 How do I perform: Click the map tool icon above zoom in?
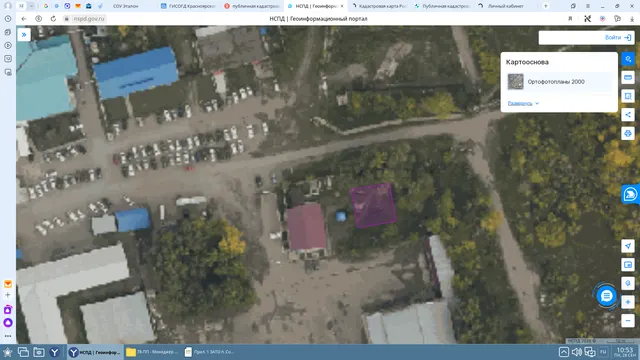pos(628,283)
